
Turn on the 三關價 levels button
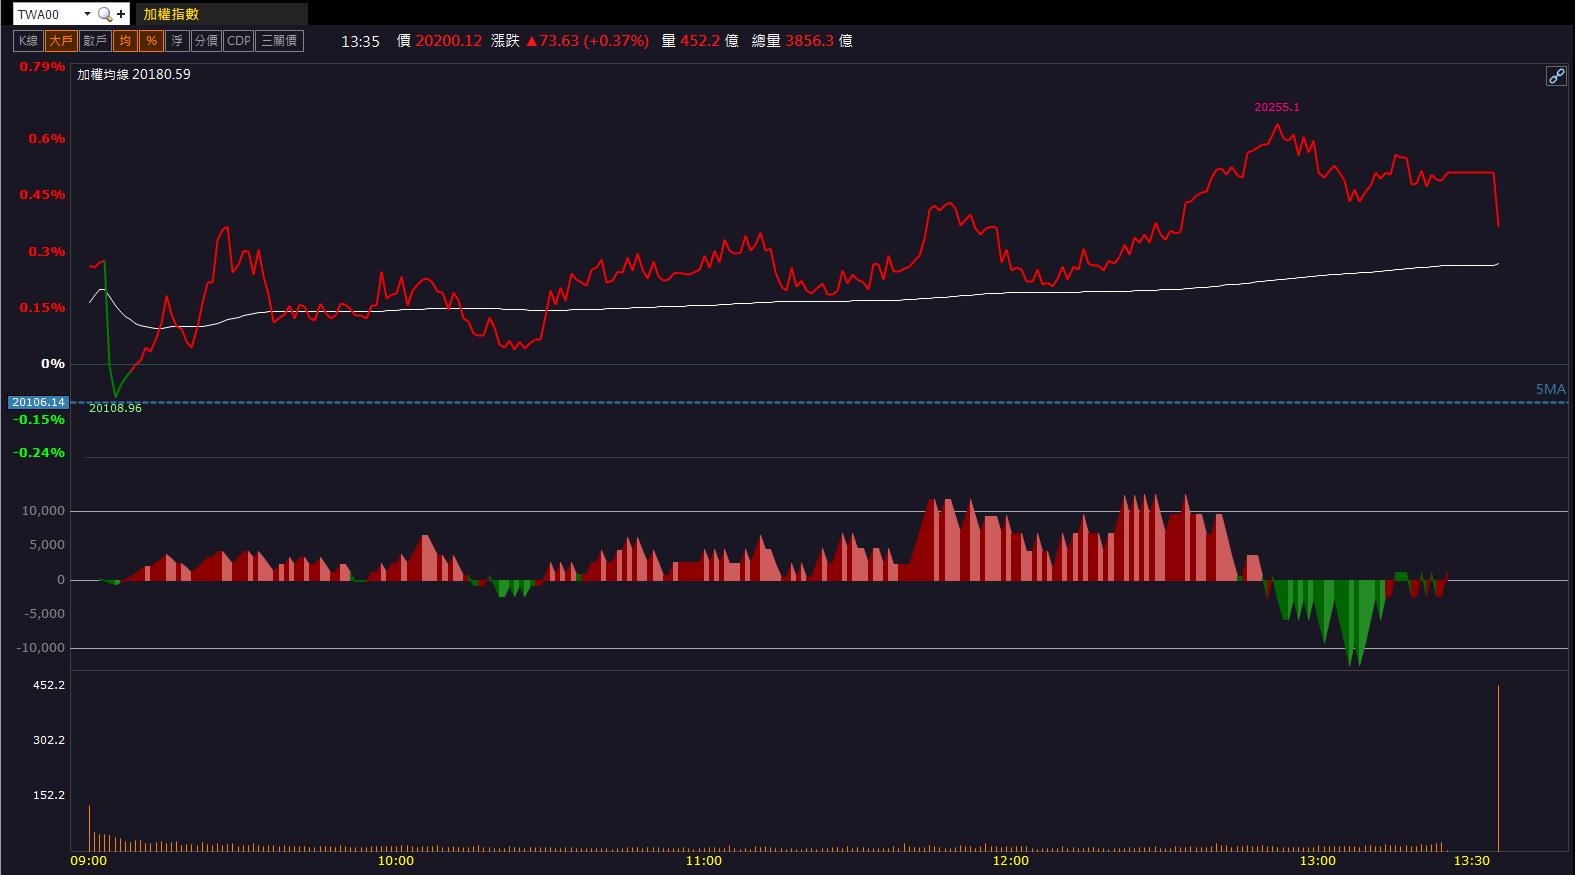[279, 41]
